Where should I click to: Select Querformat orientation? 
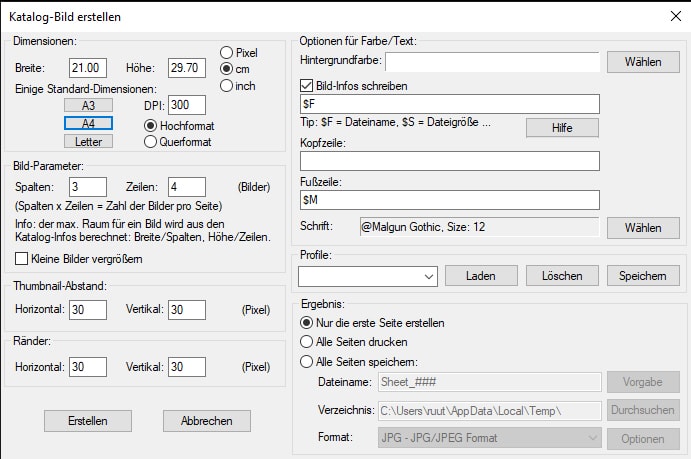pyautogui.click(x=151, y=141)
